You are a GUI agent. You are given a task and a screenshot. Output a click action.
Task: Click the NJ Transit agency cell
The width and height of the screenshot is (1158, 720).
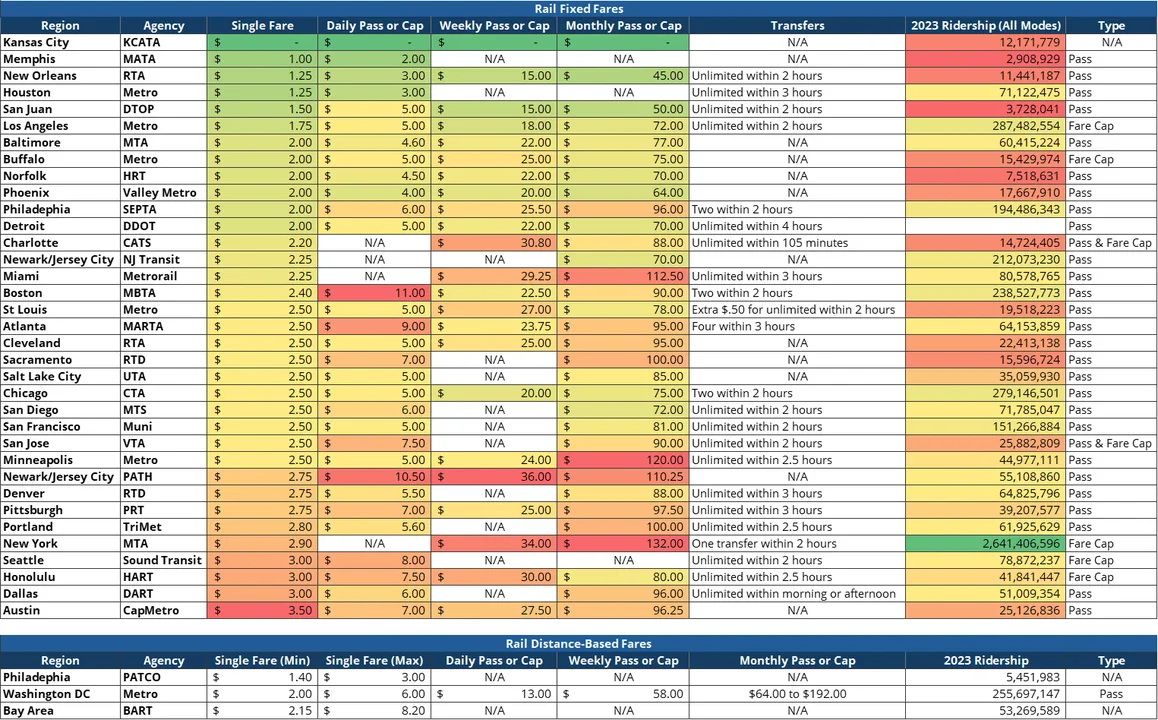163,259
